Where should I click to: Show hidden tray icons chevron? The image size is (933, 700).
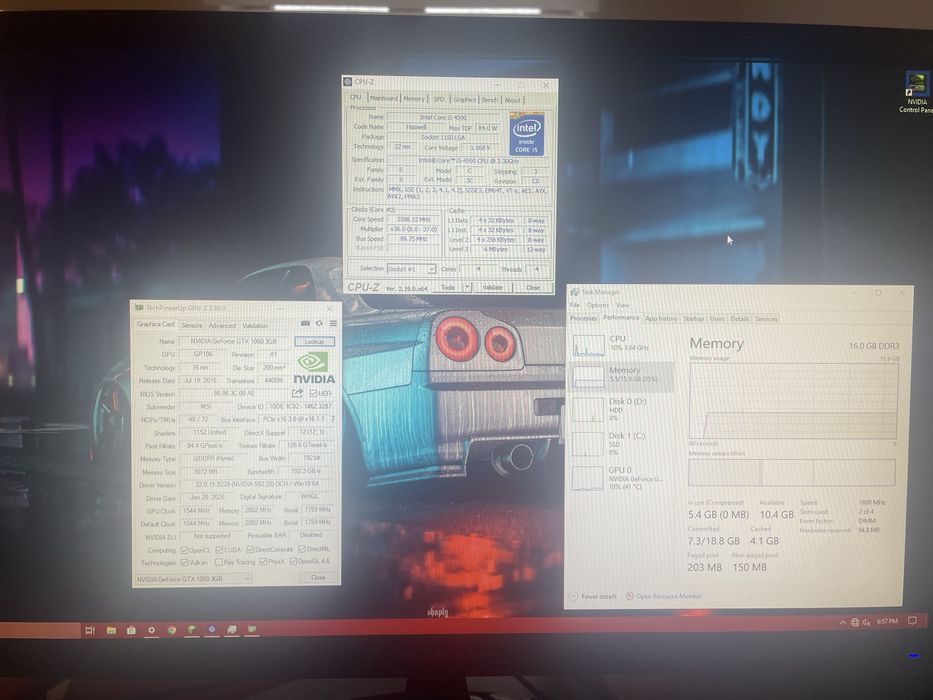843,623
